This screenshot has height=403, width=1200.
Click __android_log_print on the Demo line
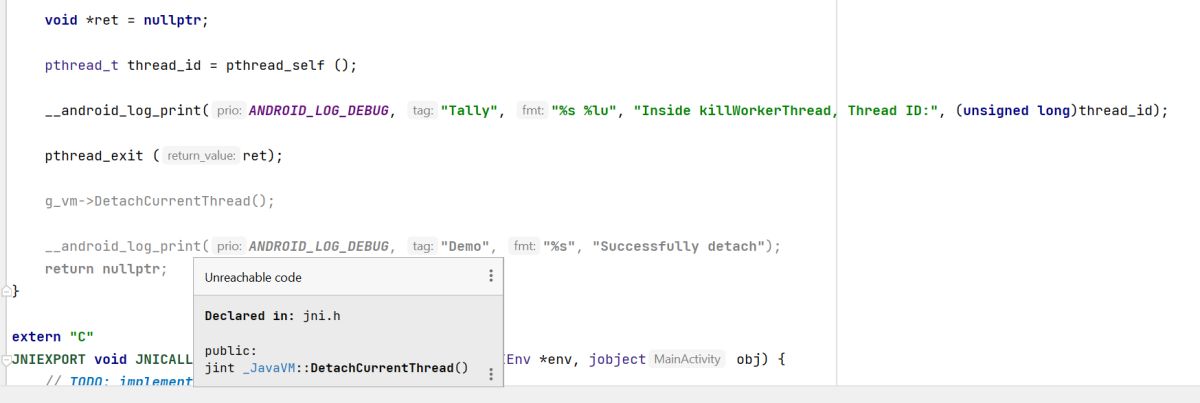pos(123,246)
